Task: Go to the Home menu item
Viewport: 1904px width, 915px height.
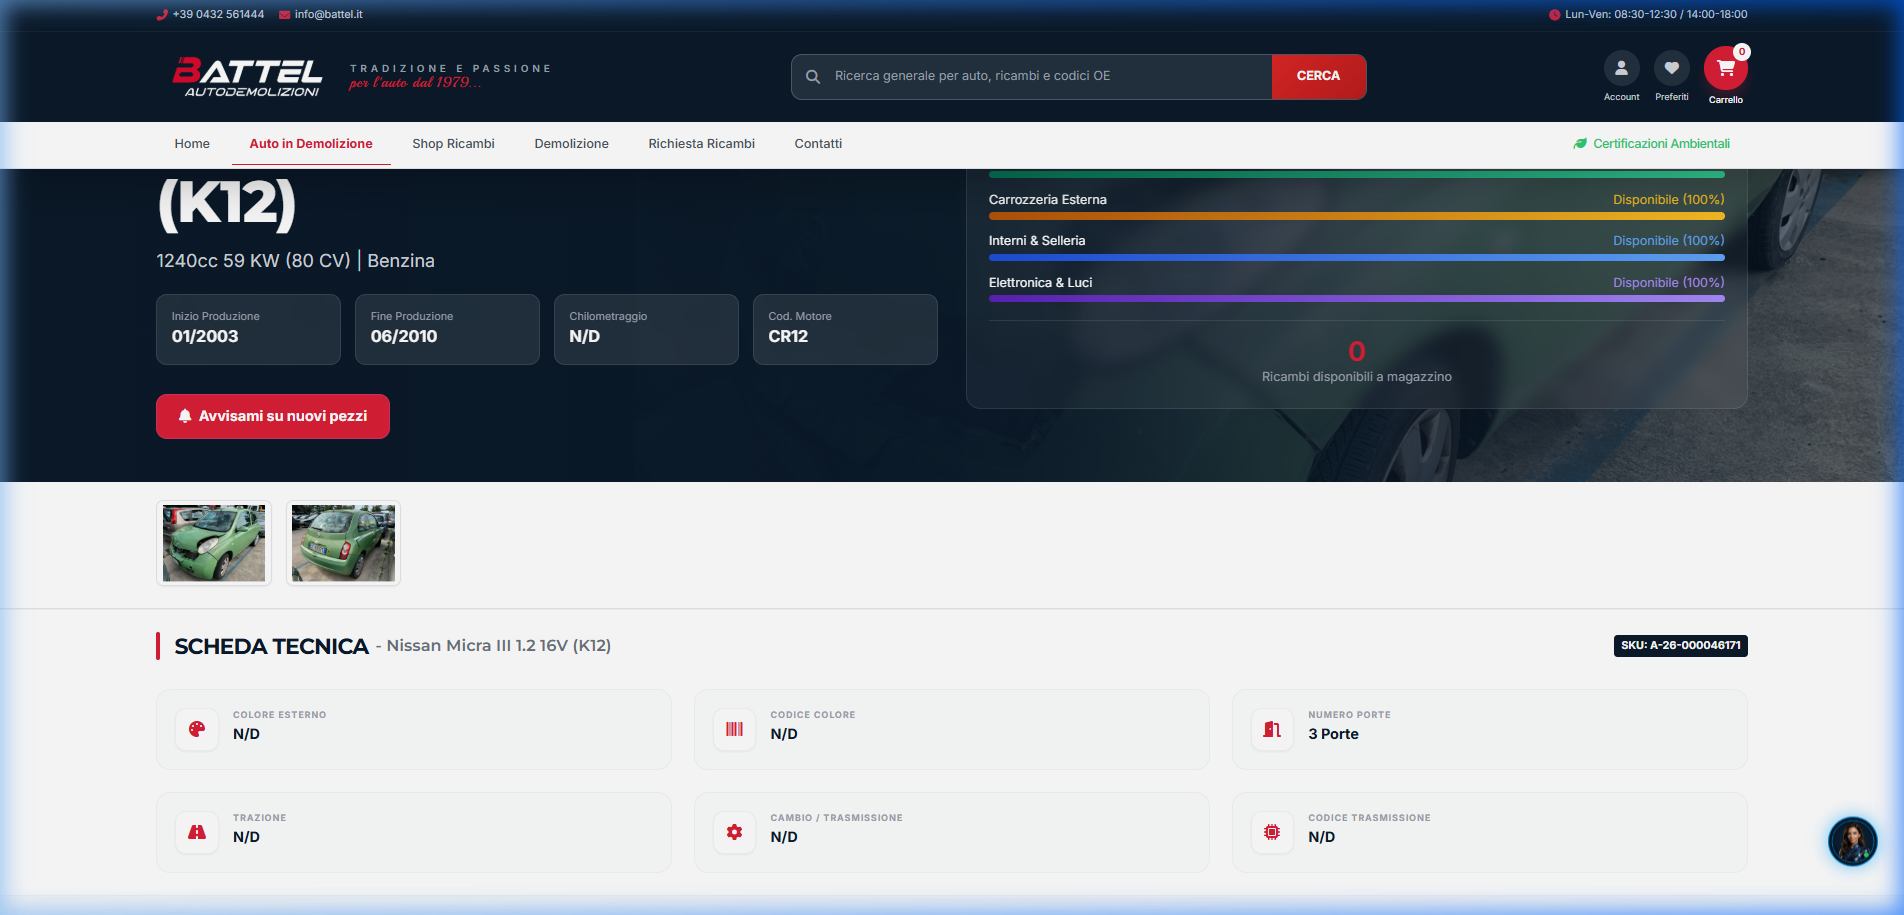Action: pyautogui.click(x=192, y=144)
